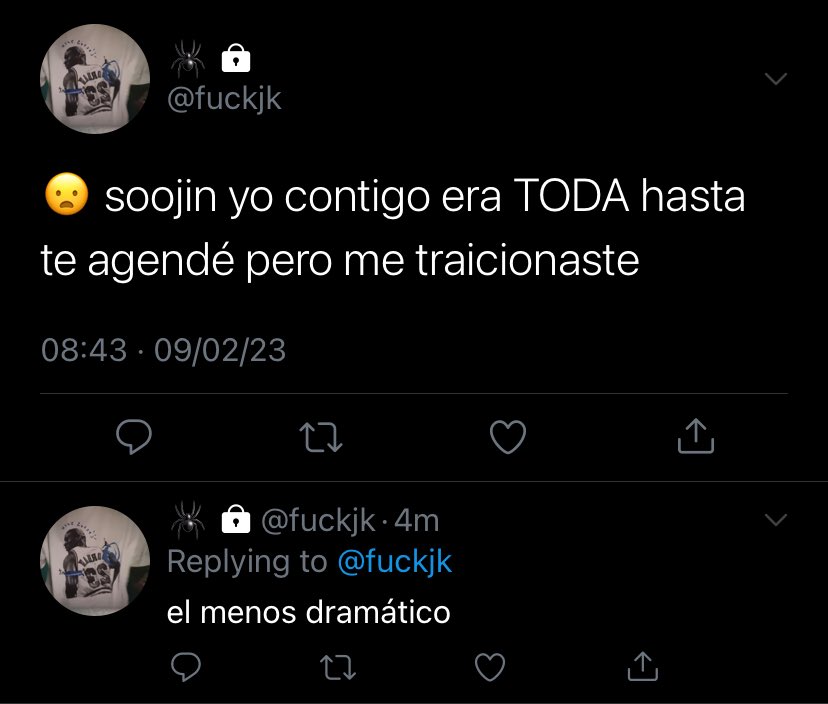
Task: Tap the lock icon beside main tweet's name
Action: (x=236, y=58)
